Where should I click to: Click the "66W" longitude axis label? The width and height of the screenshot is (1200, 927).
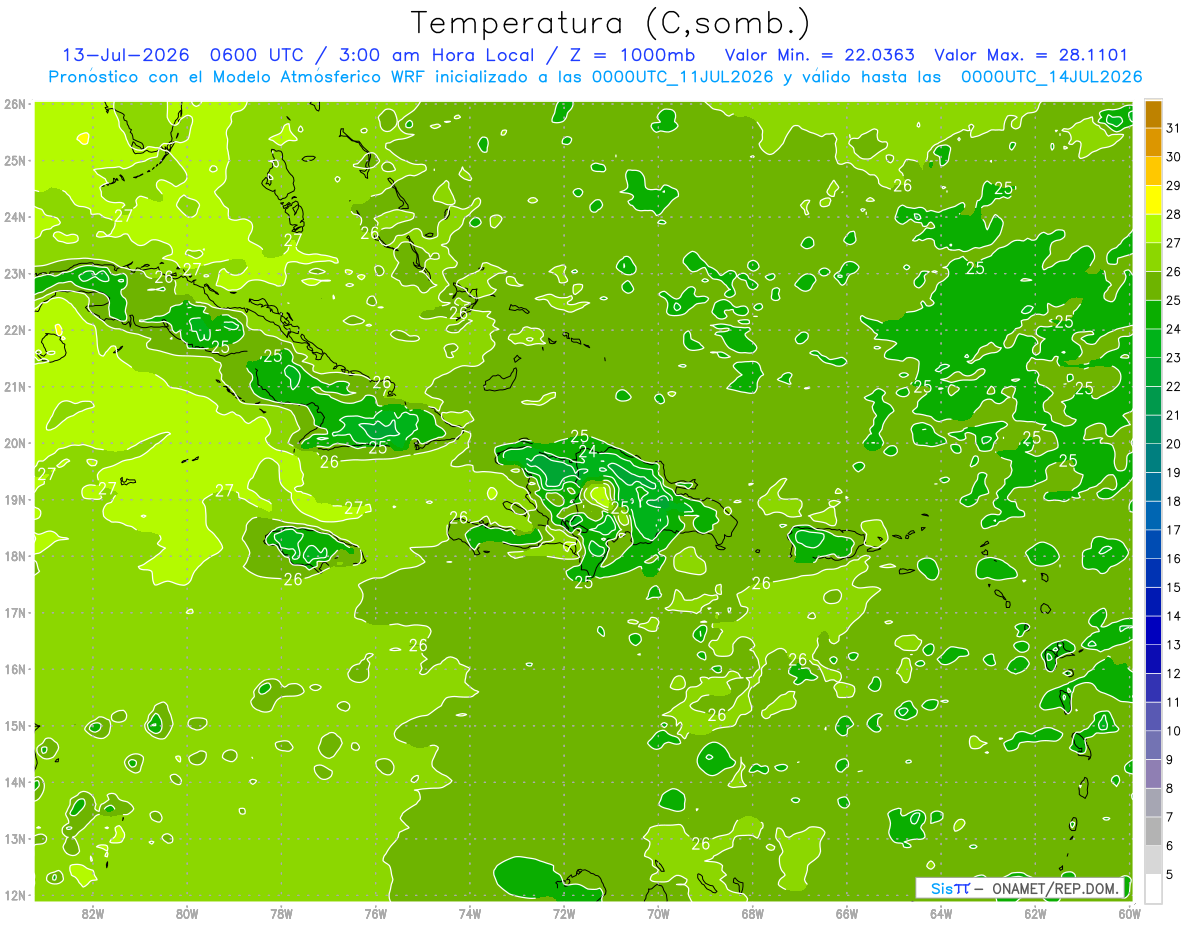(x=847, y=913)
